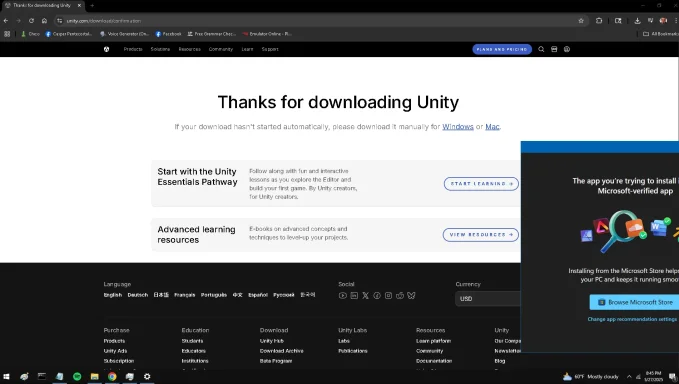Open the Products menu in Unity header
The width and height of the screenshot is (679, 384).
pyautogui.click(x=133, y=49)
